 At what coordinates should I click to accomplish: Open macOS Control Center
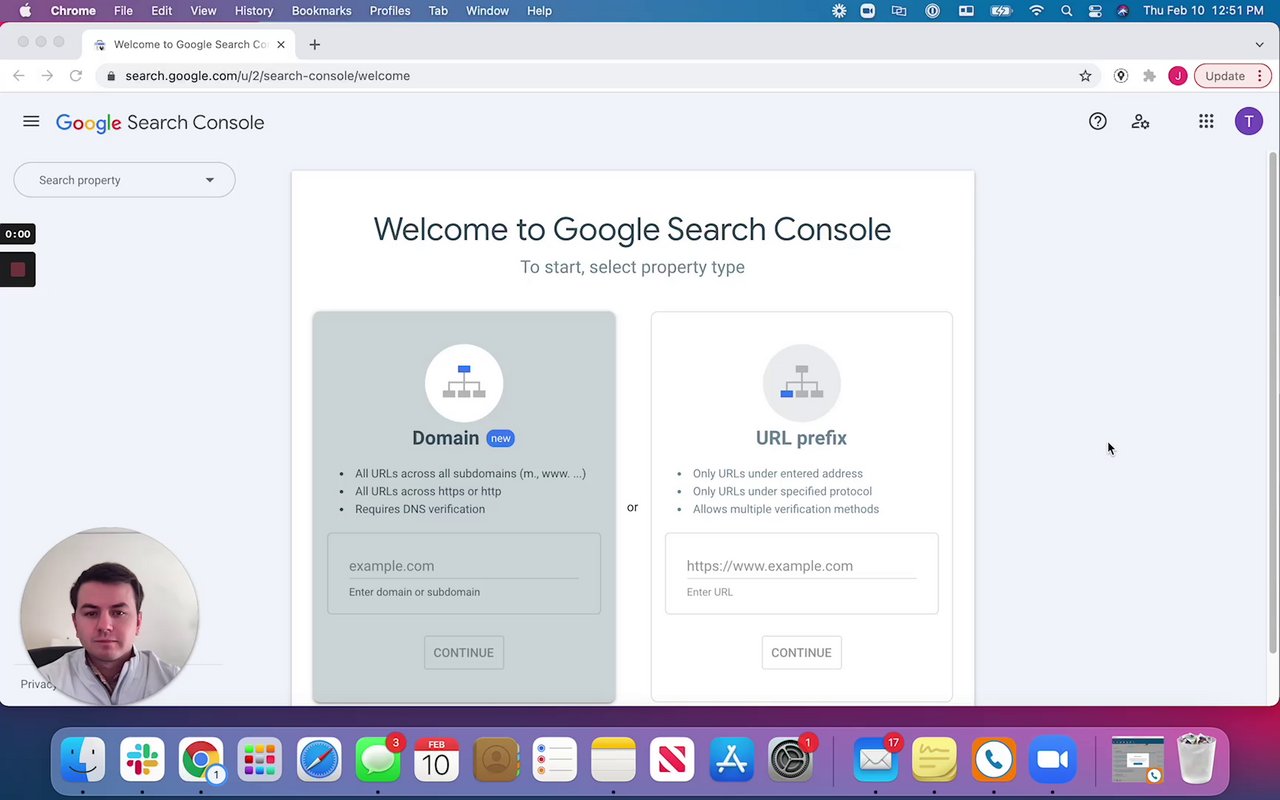(1095, 11)
